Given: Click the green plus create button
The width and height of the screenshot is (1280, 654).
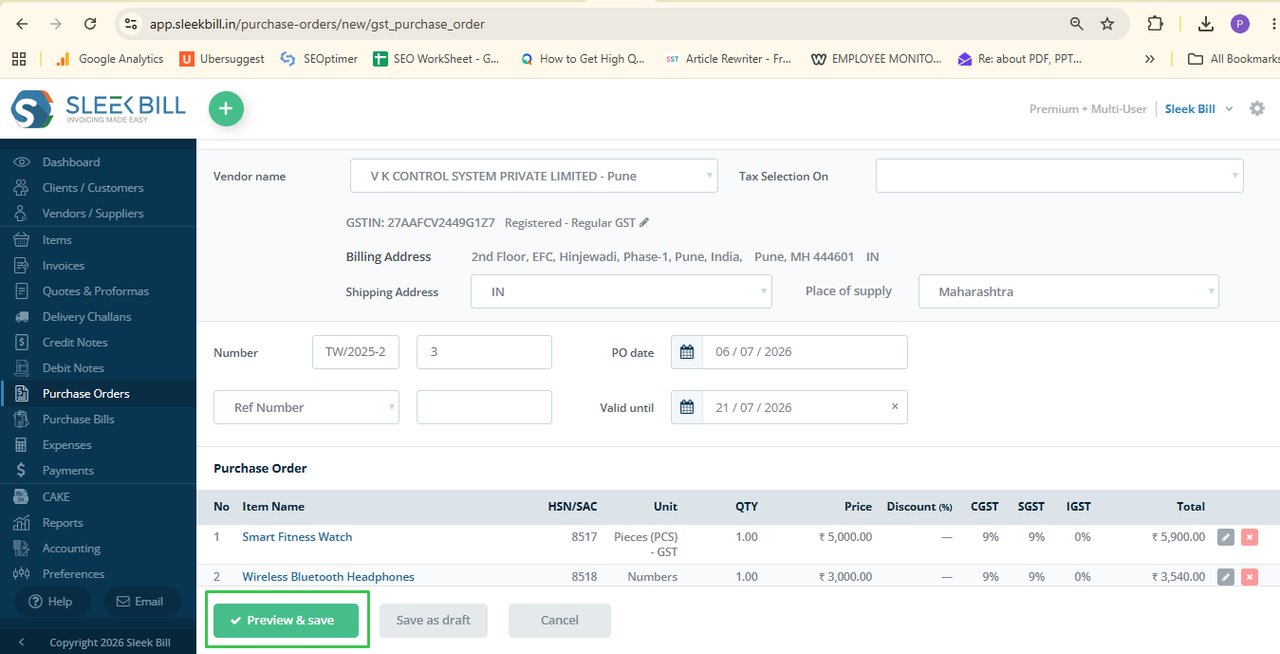Looking at the screenshot, I should (226, 109).
